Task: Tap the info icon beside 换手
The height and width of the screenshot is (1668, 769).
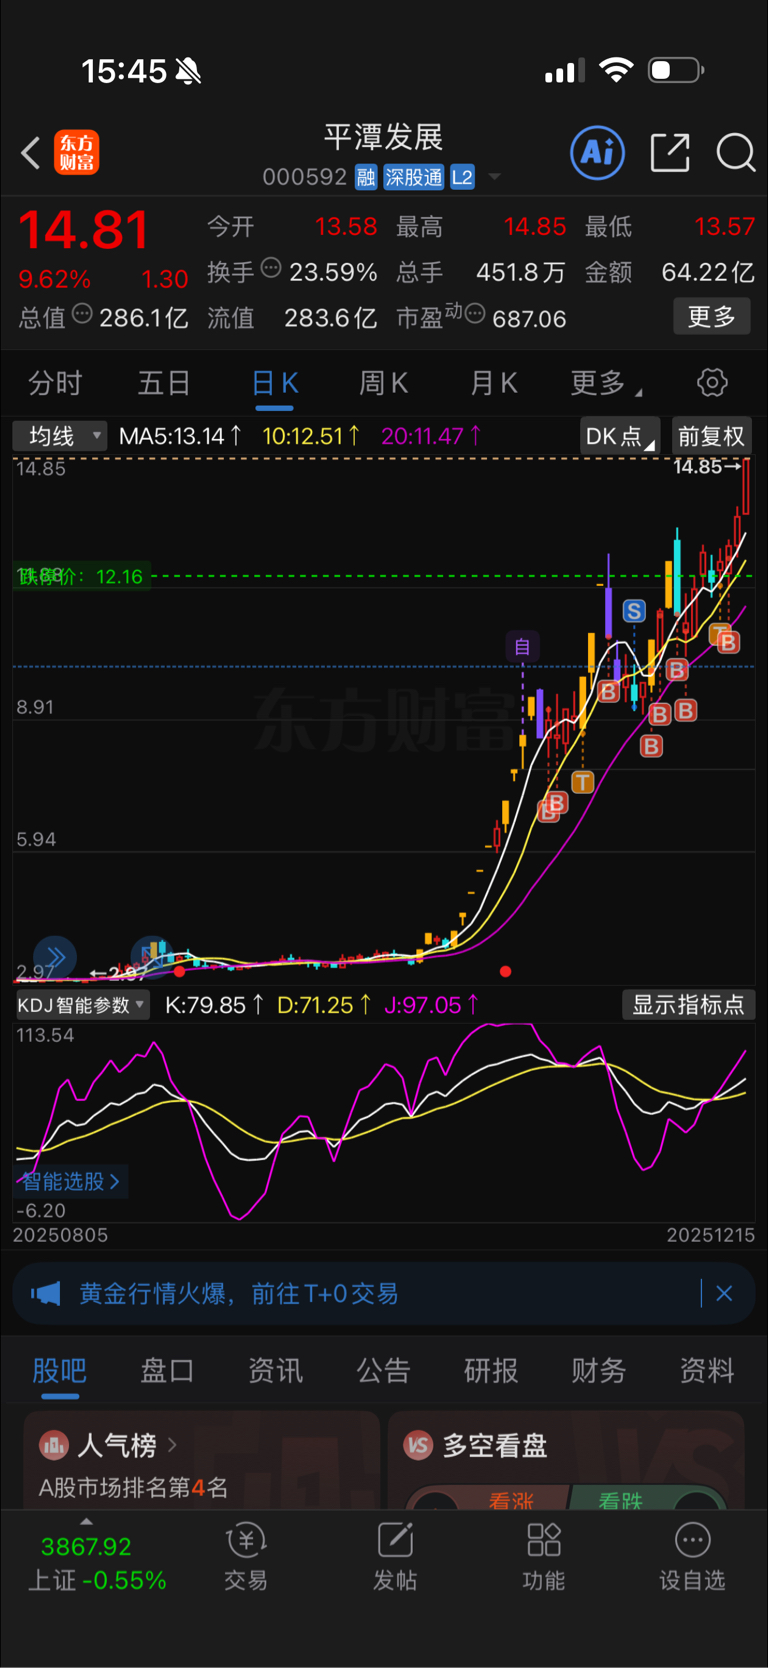Action: point(271,268)
